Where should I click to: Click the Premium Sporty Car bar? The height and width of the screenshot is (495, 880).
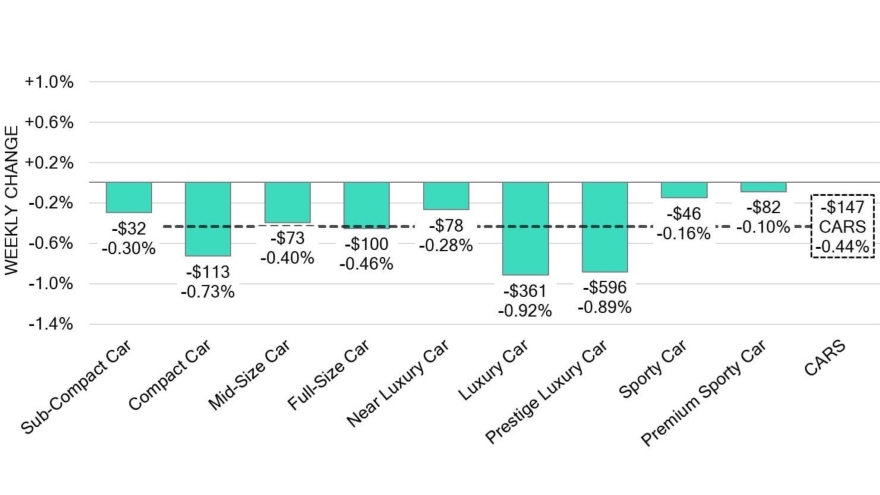click(x=763, y=187)
